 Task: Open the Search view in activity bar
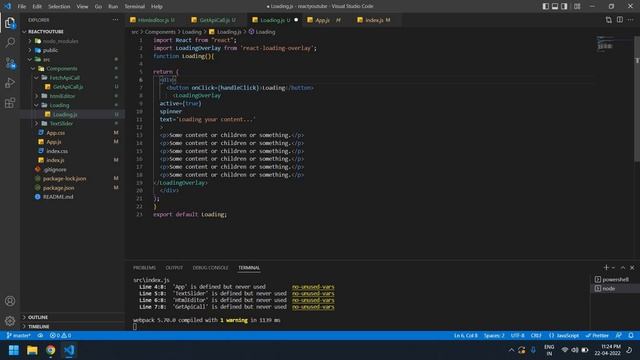10,42
